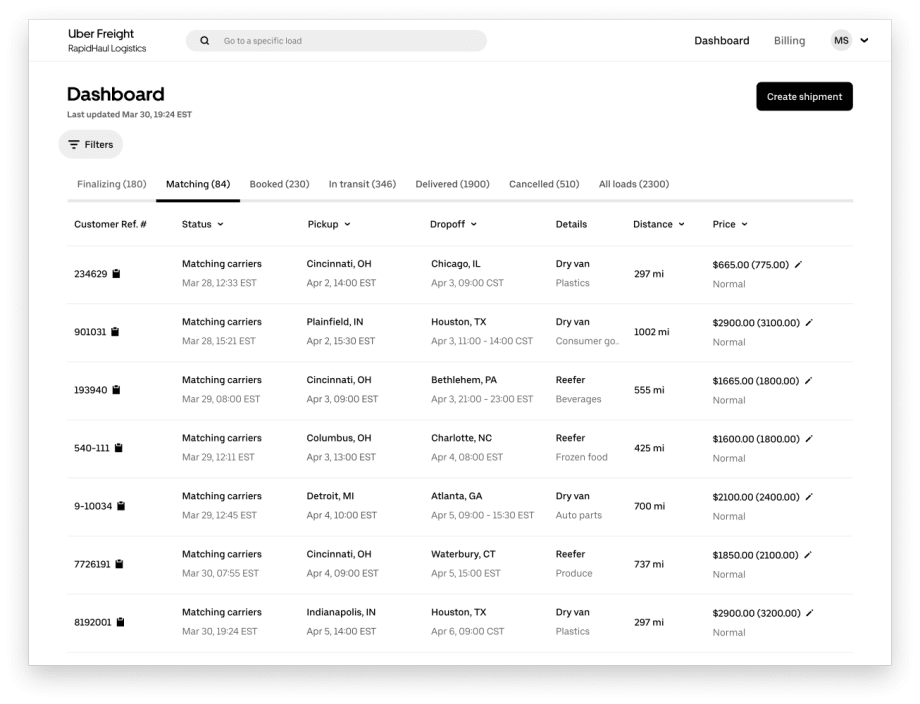Open the MS account menu chevron
This screenshot has width=920, height=704.
pos(864,40)
